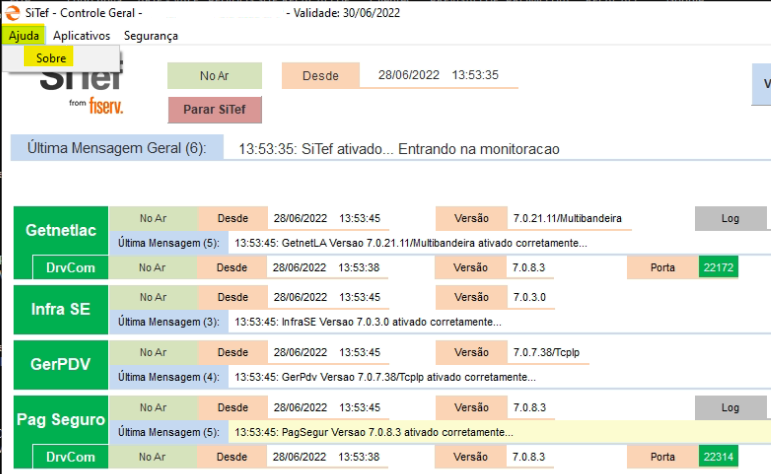
Task: Select Sobre from the Ajuda menu
Action: pos(49,58)
